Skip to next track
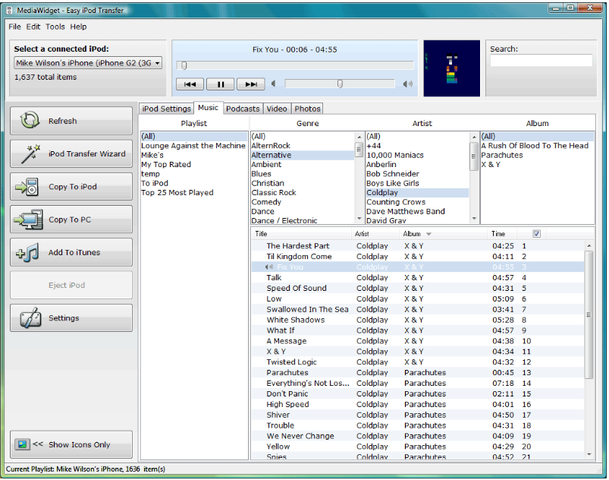609x480 pixels. click(x=251, y=84)
